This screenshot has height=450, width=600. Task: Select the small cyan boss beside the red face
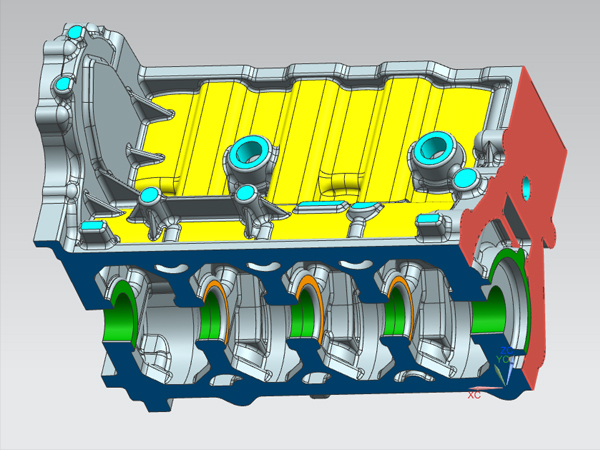(x=465, y=178)
